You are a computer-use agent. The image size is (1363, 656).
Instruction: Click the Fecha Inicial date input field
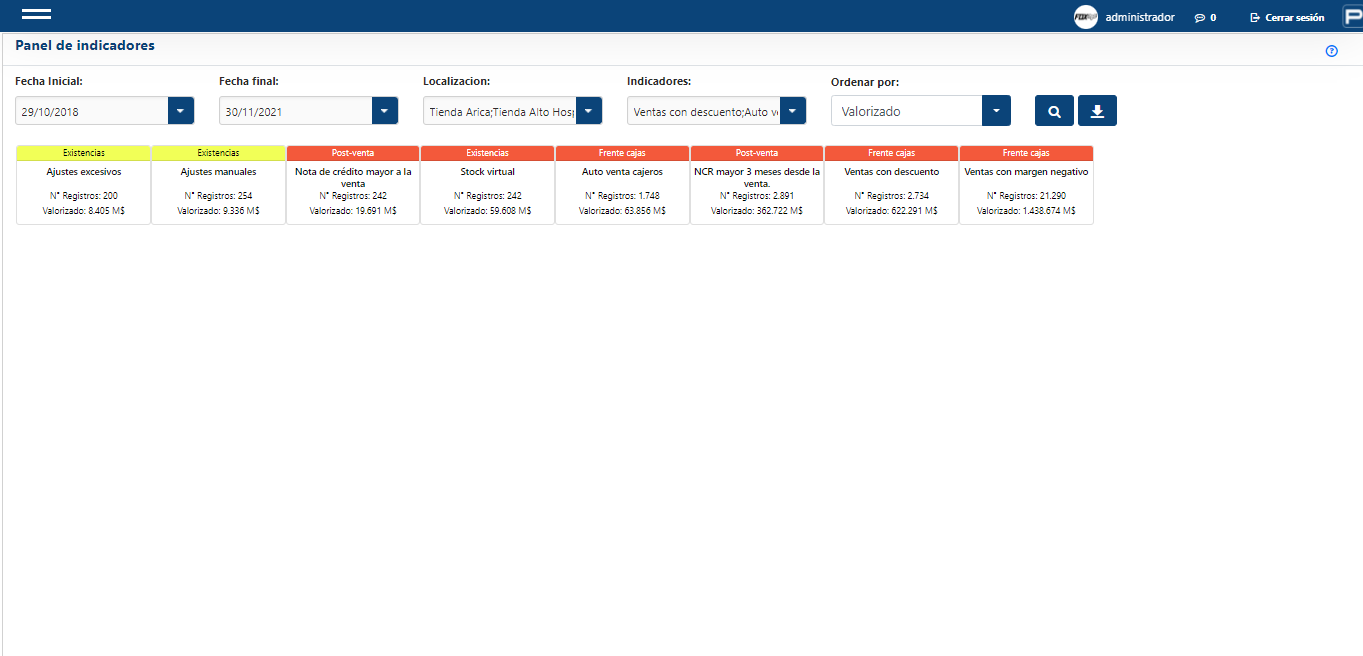pos(91,111)
